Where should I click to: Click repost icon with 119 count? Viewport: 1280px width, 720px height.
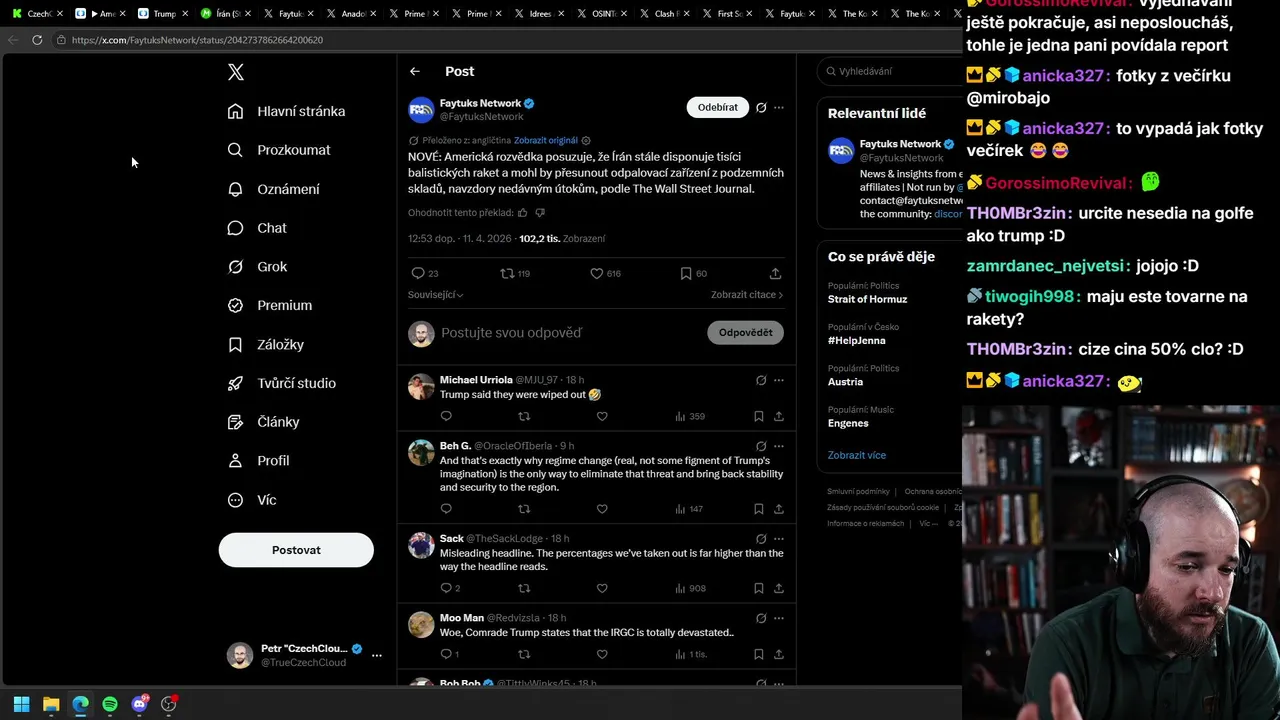point(507,273)
